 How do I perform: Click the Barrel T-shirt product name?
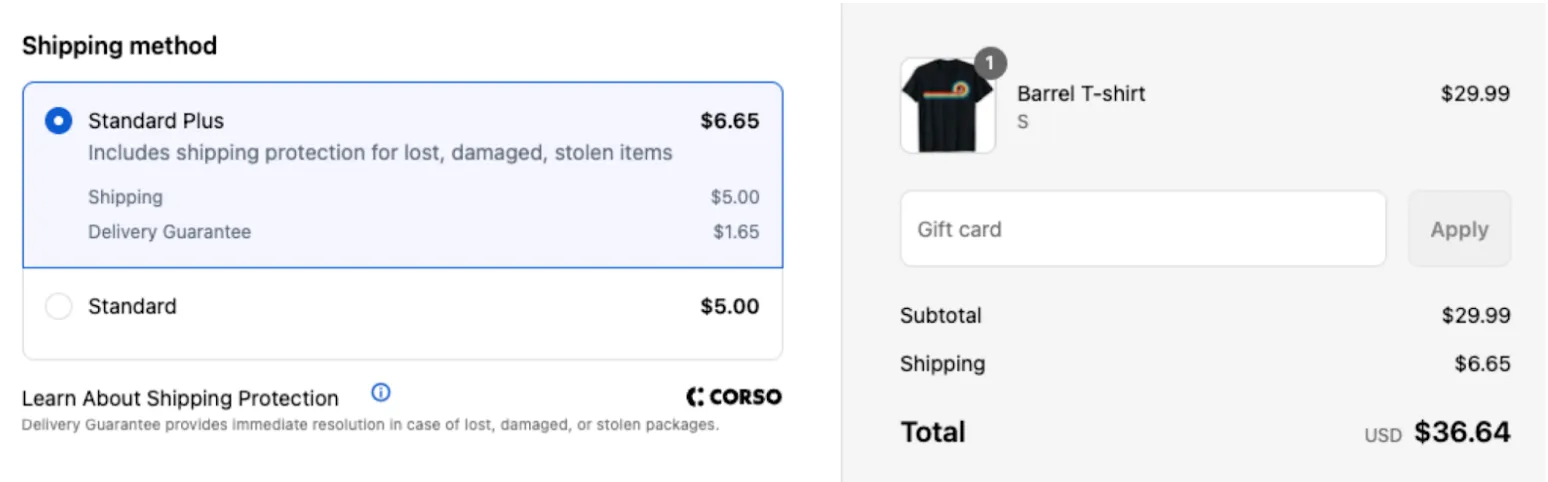(1080, 94)
